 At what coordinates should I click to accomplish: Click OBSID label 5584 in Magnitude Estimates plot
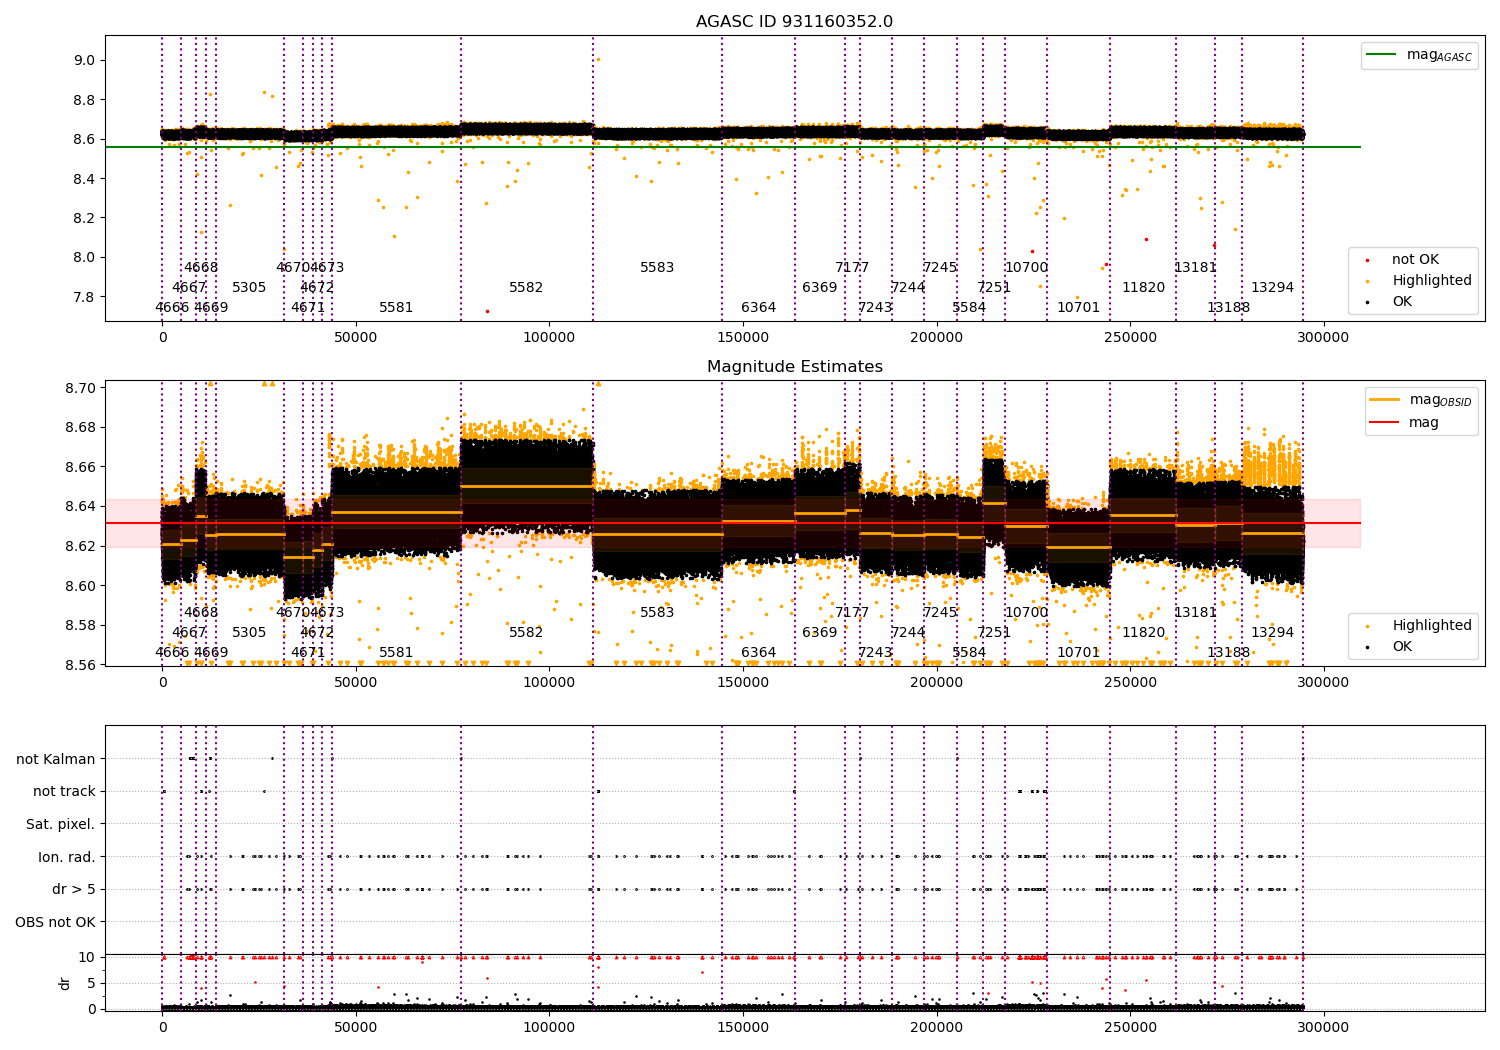969,653
